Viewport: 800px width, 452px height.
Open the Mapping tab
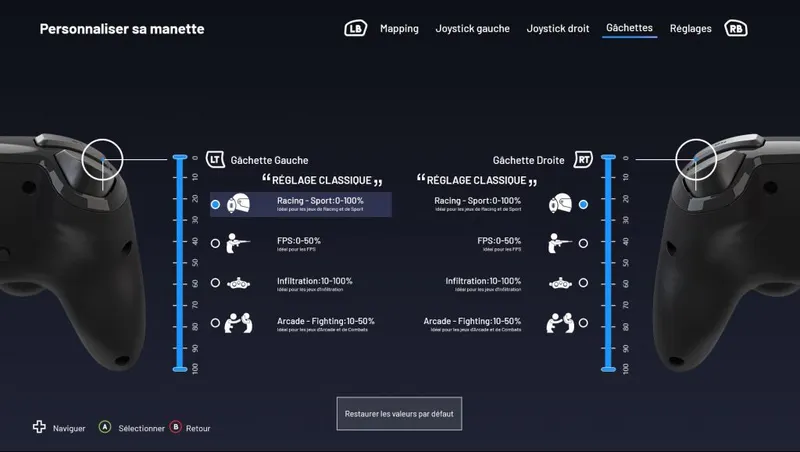(x=399, y=29)
